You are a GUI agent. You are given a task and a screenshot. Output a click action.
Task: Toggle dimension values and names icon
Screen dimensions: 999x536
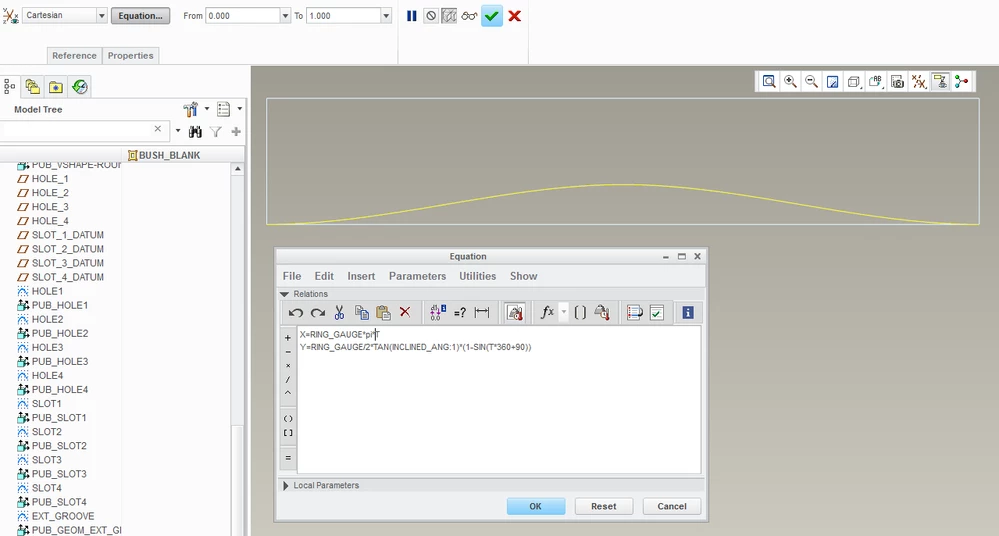(438, 312)
